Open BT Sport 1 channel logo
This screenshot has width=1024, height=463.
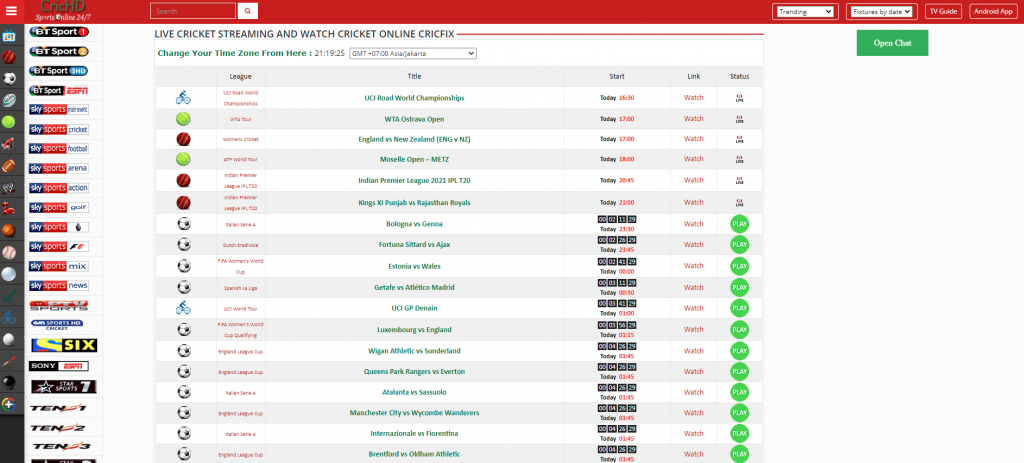[x=59, y=32]
